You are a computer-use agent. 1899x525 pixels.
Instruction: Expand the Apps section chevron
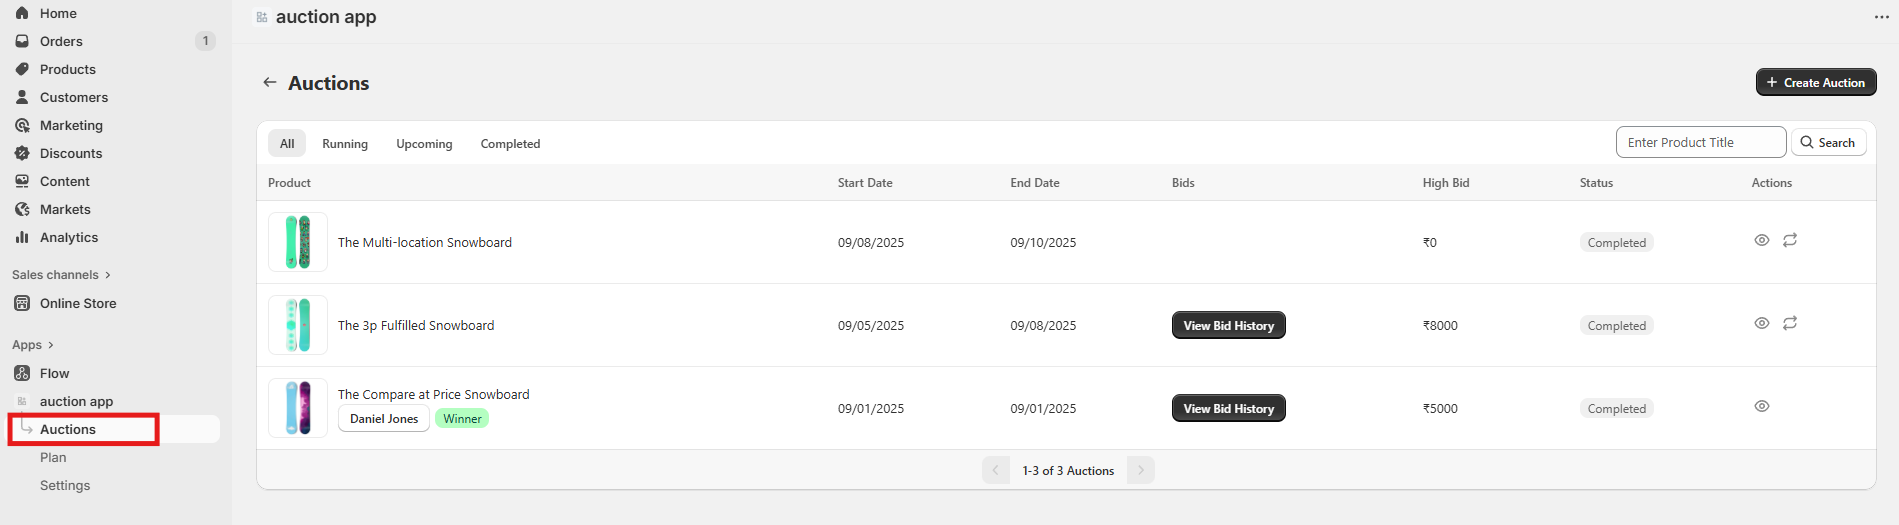tap(50, 345)
